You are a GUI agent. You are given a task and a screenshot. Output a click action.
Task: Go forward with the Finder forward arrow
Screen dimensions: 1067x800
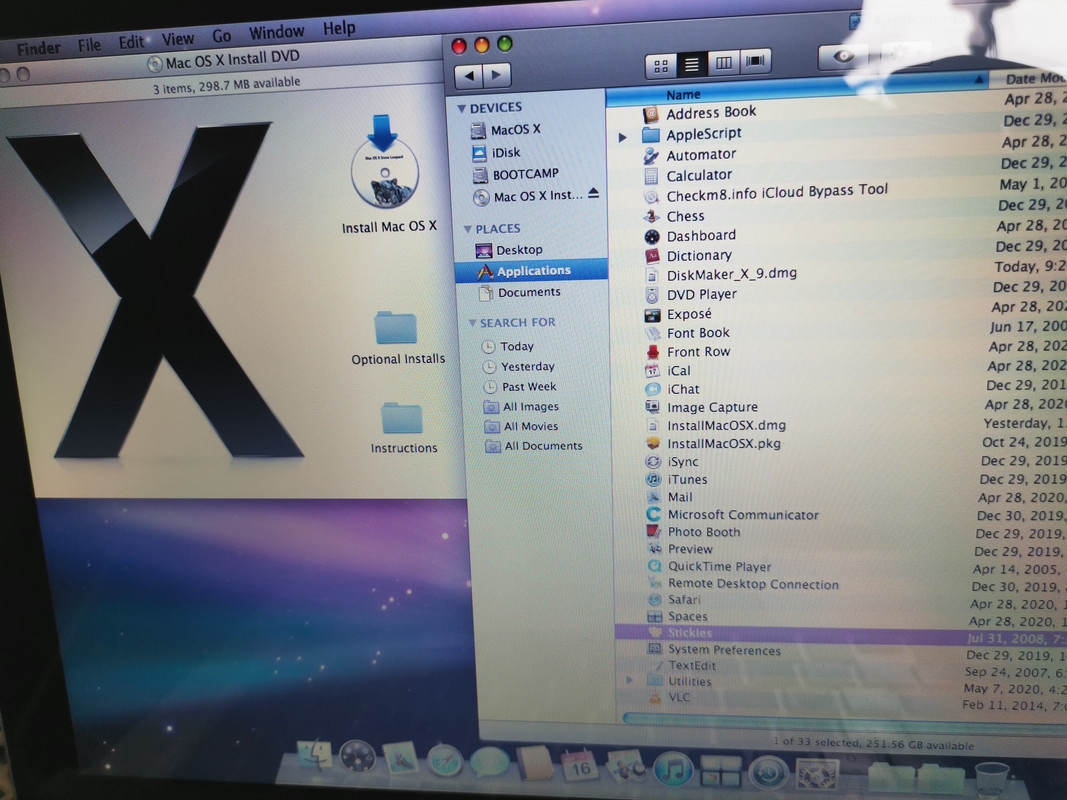tap(497, 74)
